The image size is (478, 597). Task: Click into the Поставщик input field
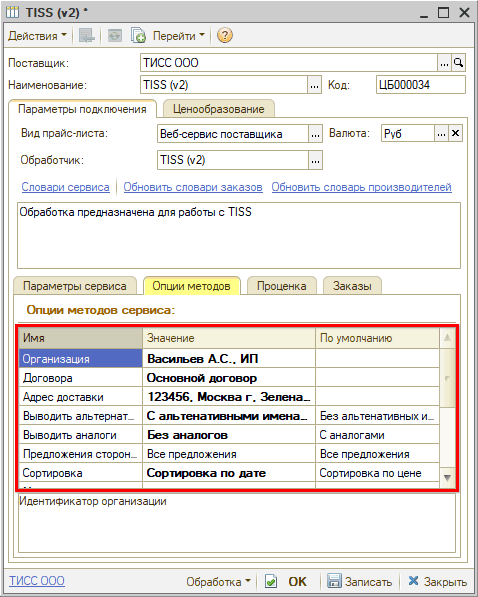pyautogui.click(x=289, y=63)
